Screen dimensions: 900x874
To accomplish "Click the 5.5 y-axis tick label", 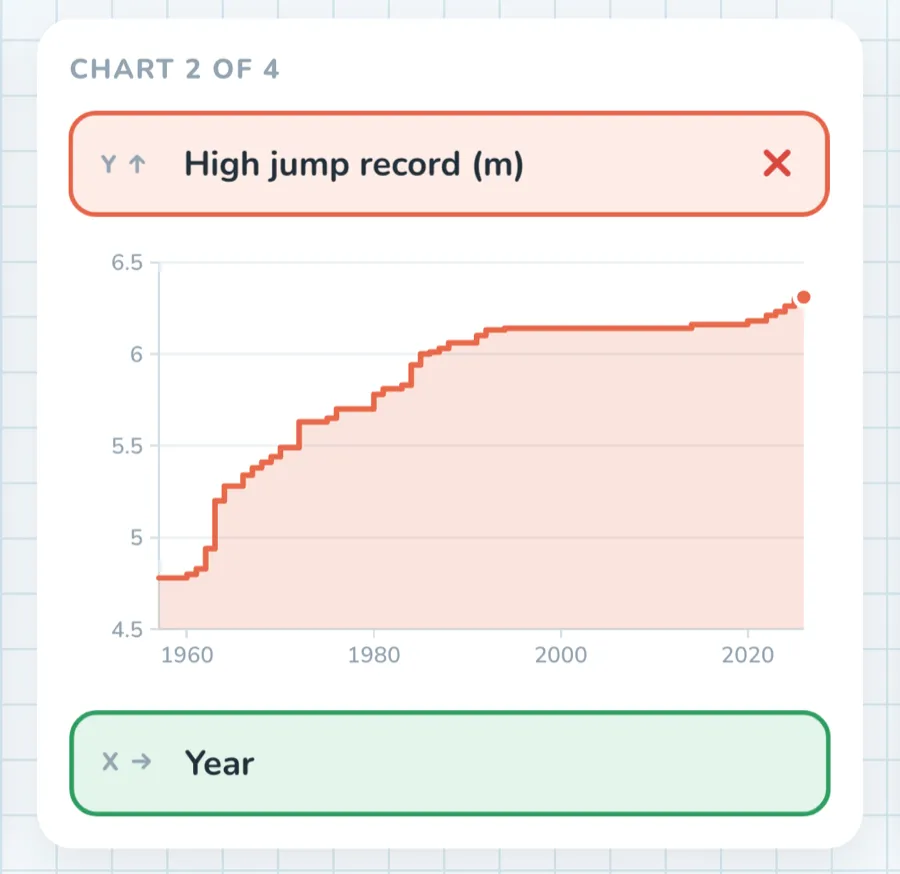I will click(127, 446).
